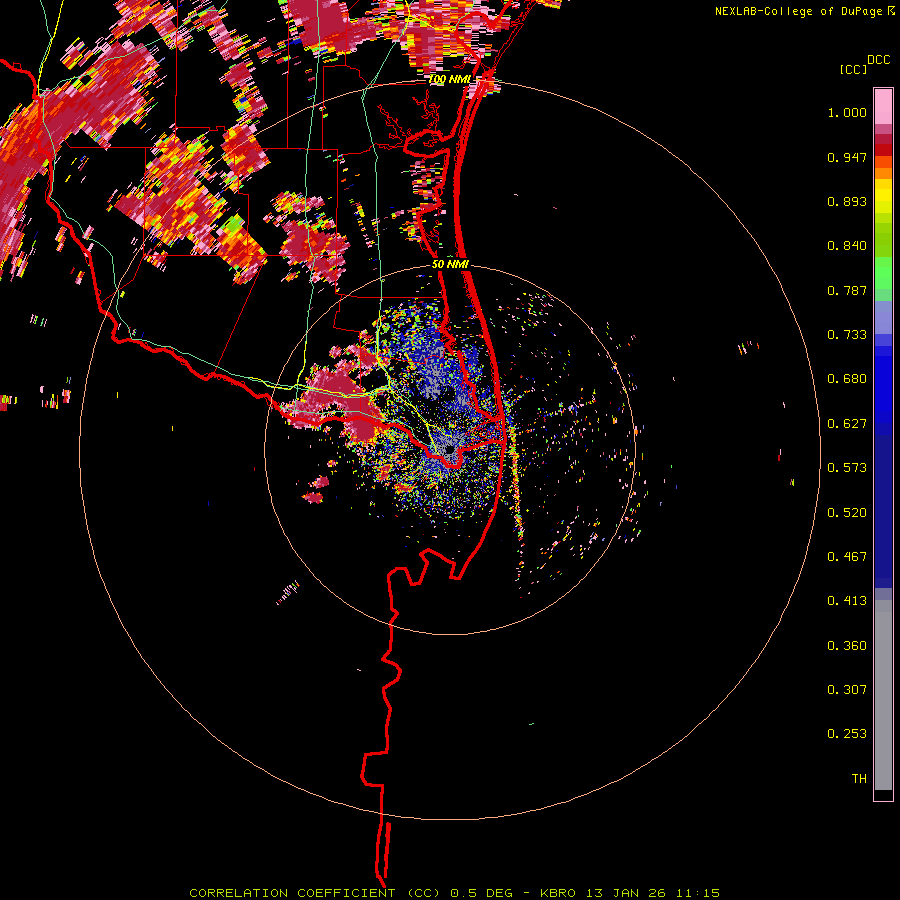Click the 0.947 color scale value
Image resolution: width=900 pixels, height=900 pixels.
(847, 157)
